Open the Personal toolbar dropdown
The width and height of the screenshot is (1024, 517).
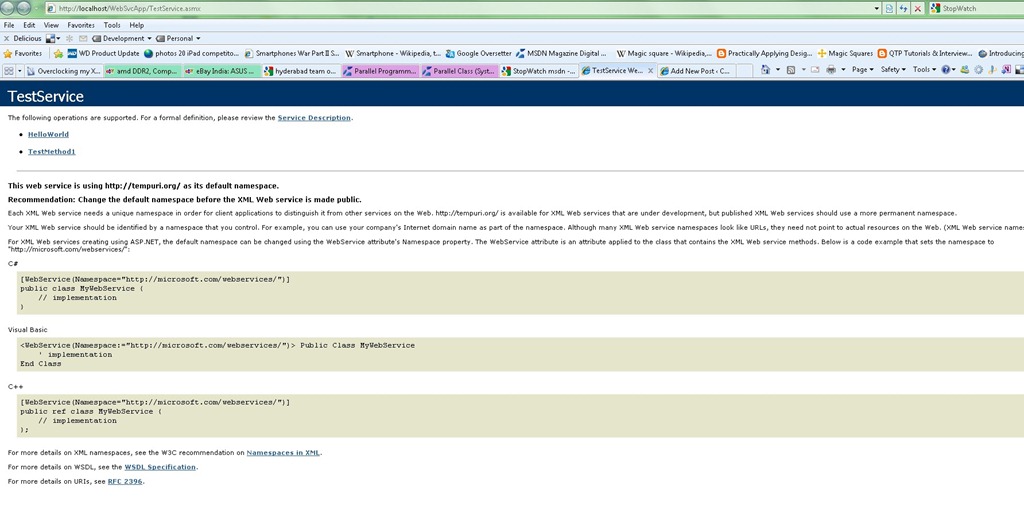[x=178, y=38]
